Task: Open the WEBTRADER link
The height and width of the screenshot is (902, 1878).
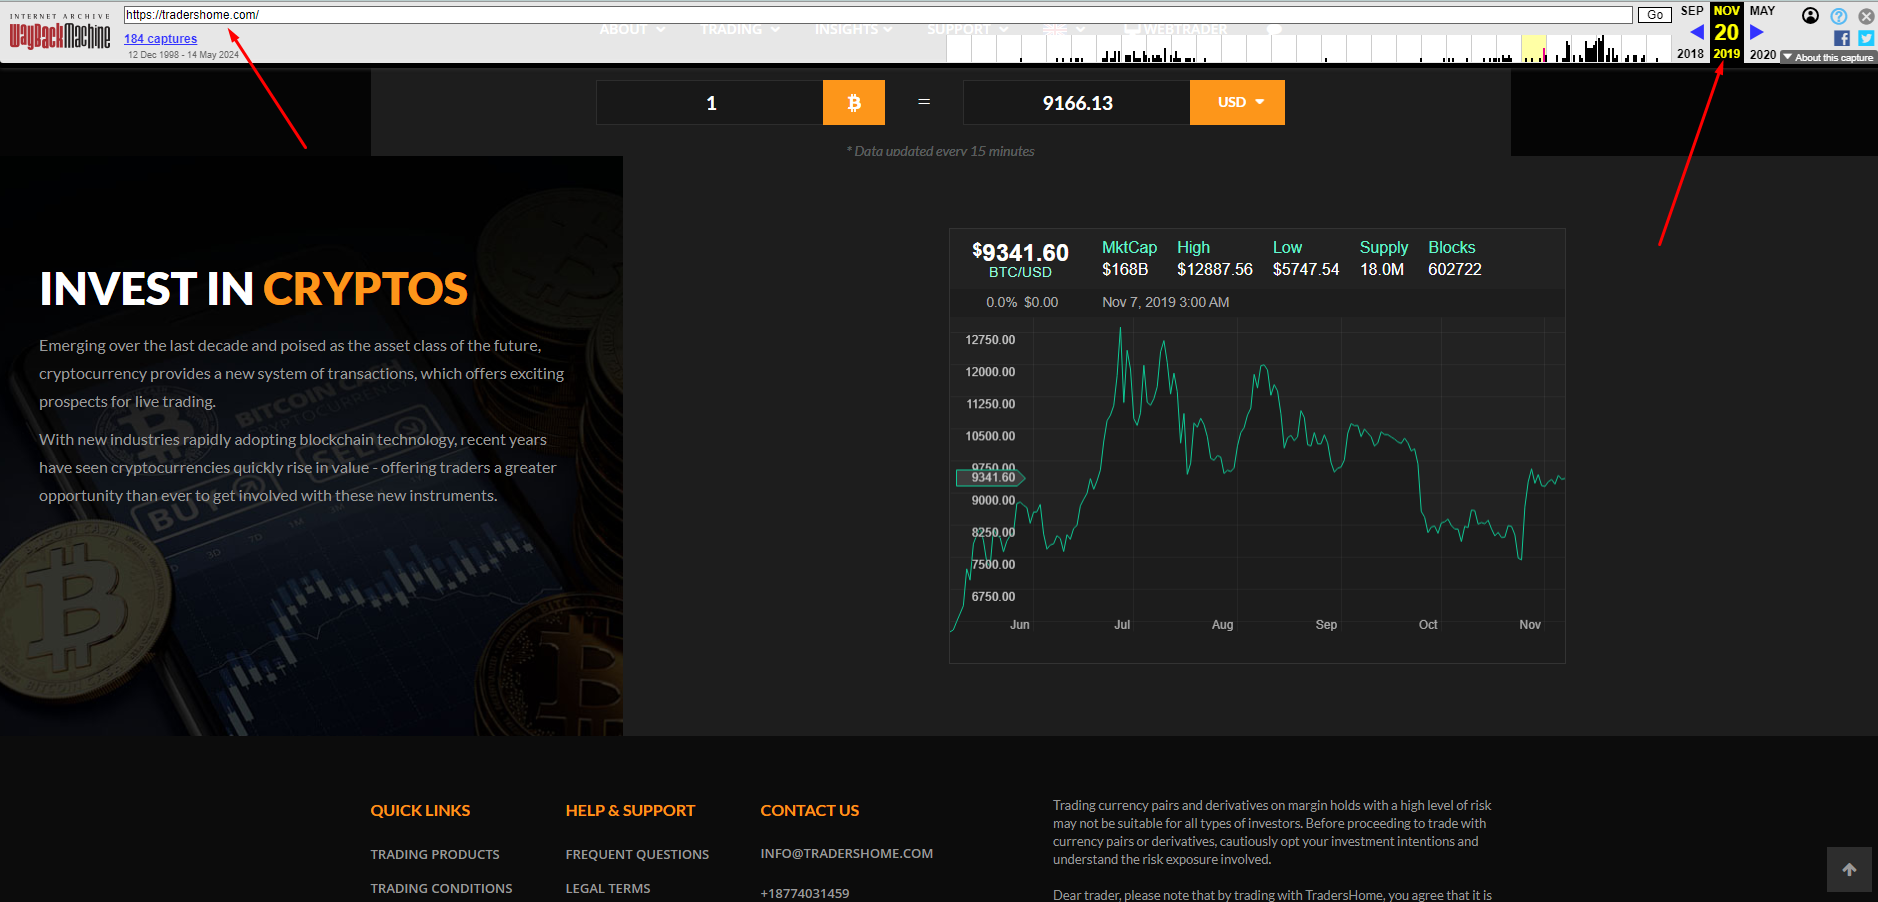Action: (x=1176, y=30)
